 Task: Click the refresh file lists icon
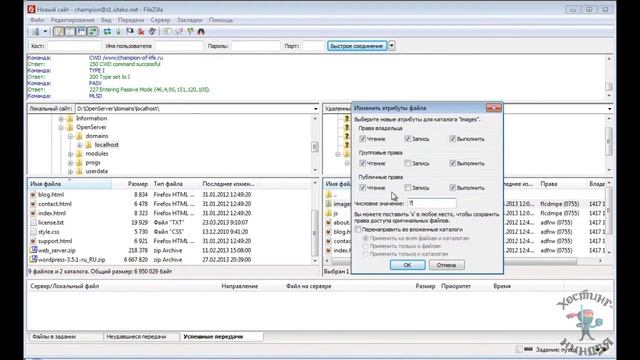[107, 31]
